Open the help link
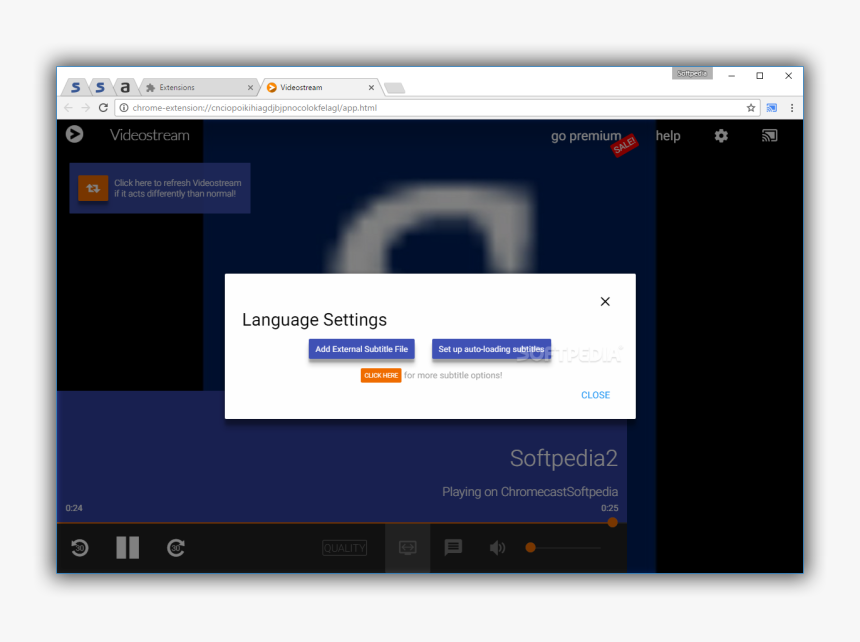This screenshot has height=642, width=860. 668,135
